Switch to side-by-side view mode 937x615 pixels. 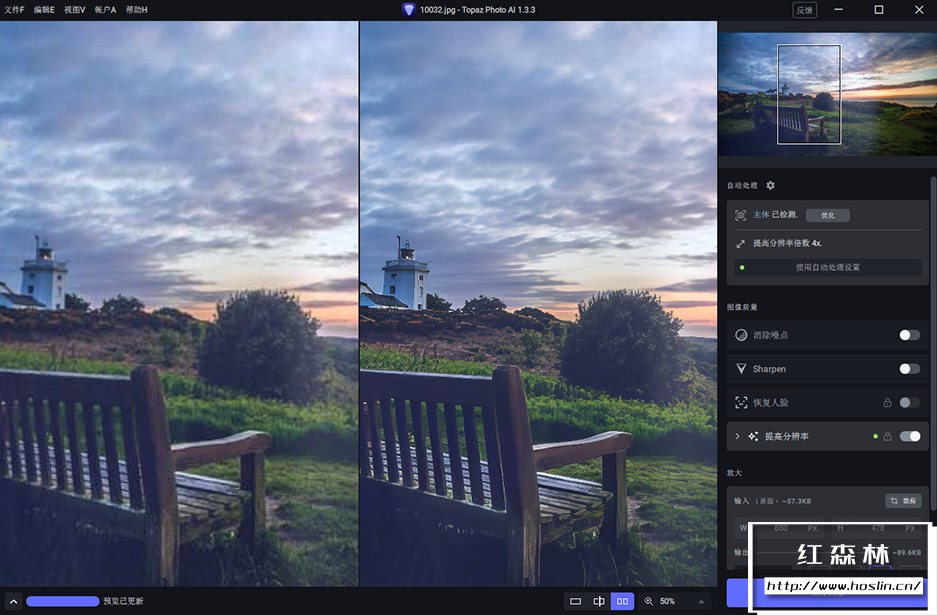pos(622,601)
